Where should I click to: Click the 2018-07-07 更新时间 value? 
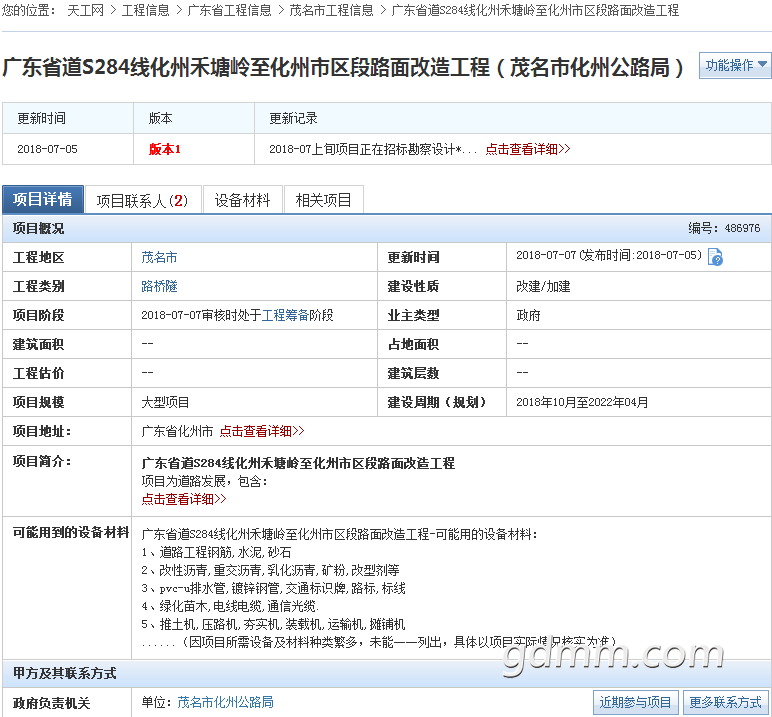point(546,255)
